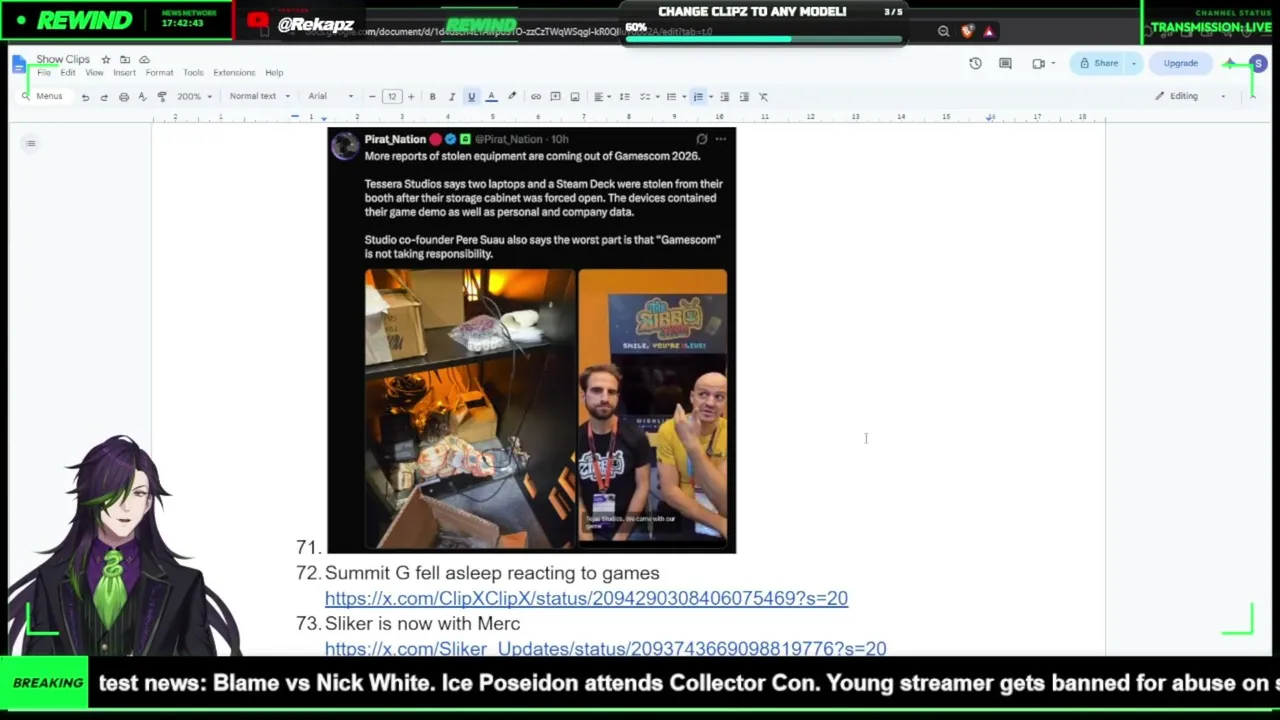Print the document
This screenshot has width=1280, height=720.
(124, 97)
